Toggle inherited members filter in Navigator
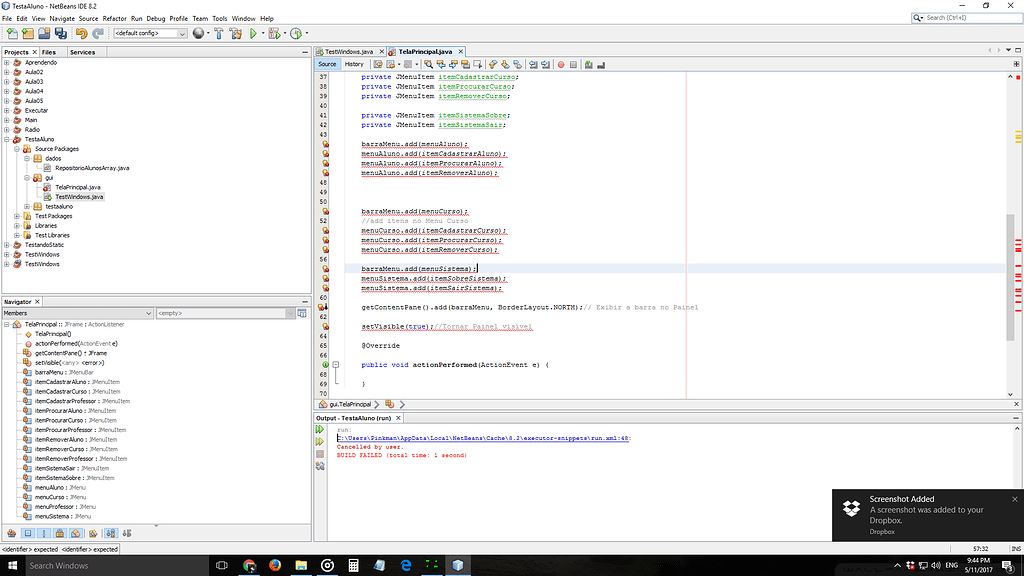Viewport: 1024px width, 576px height. coord(11,533)
